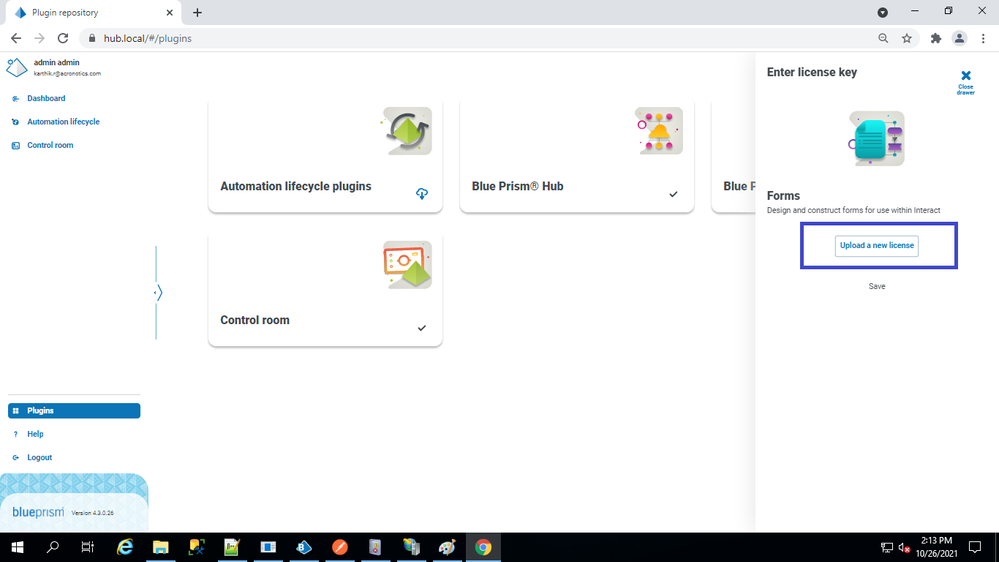The height and width of the screenshot is (562, 999).
Task: Open the Blue Prism® Hub card title
Action: pos(517,186)
